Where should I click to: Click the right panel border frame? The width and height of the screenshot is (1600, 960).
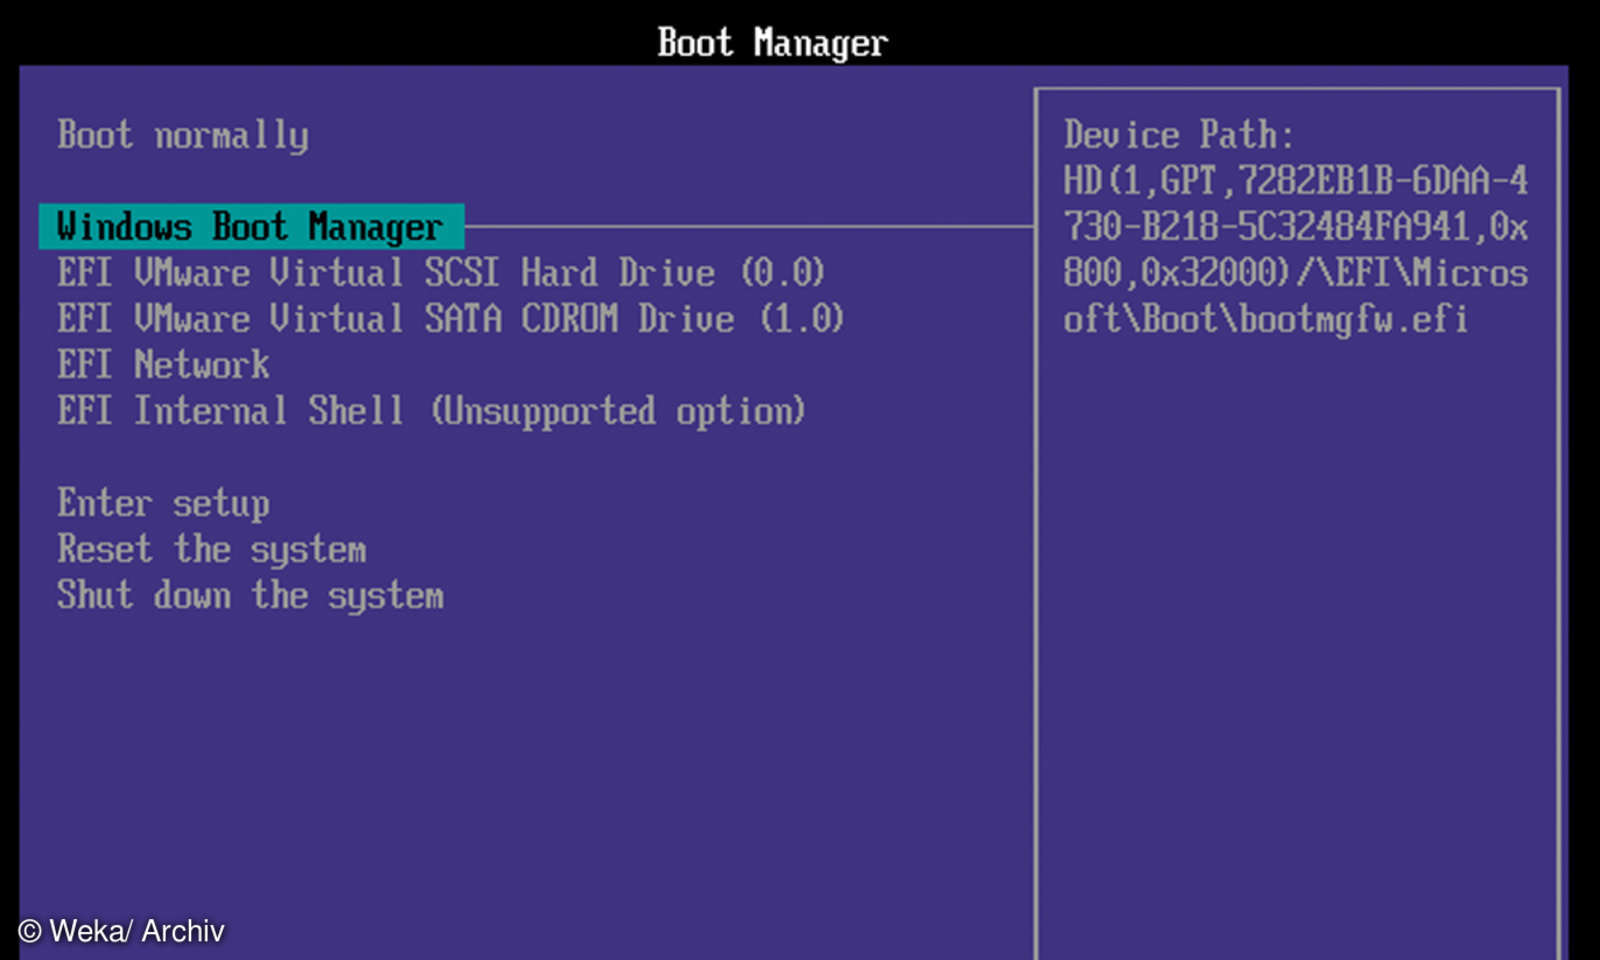(x=1040, y=500)
